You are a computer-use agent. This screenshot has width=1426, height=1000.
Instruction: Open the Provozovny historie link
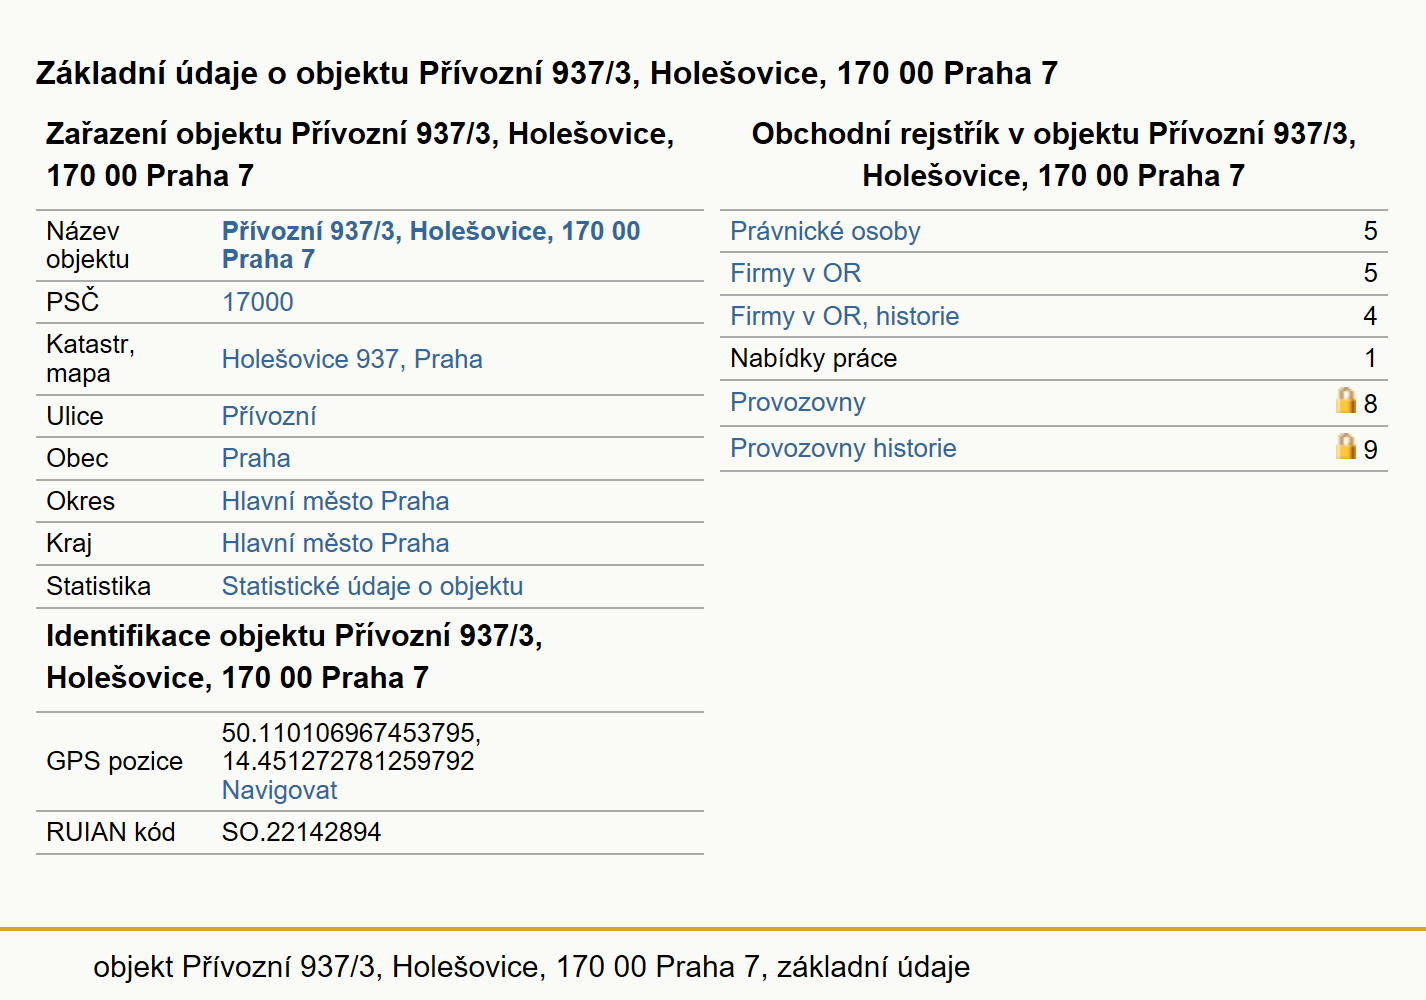tap(843, 448)
